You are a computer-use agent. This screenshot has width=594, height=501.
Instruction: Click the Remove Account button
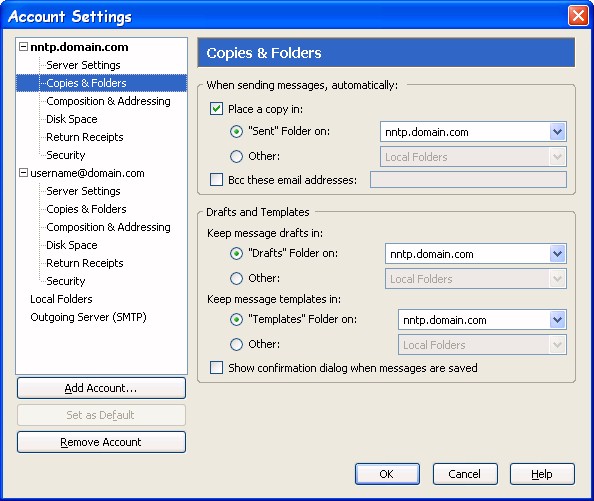(x=101, y=442)
